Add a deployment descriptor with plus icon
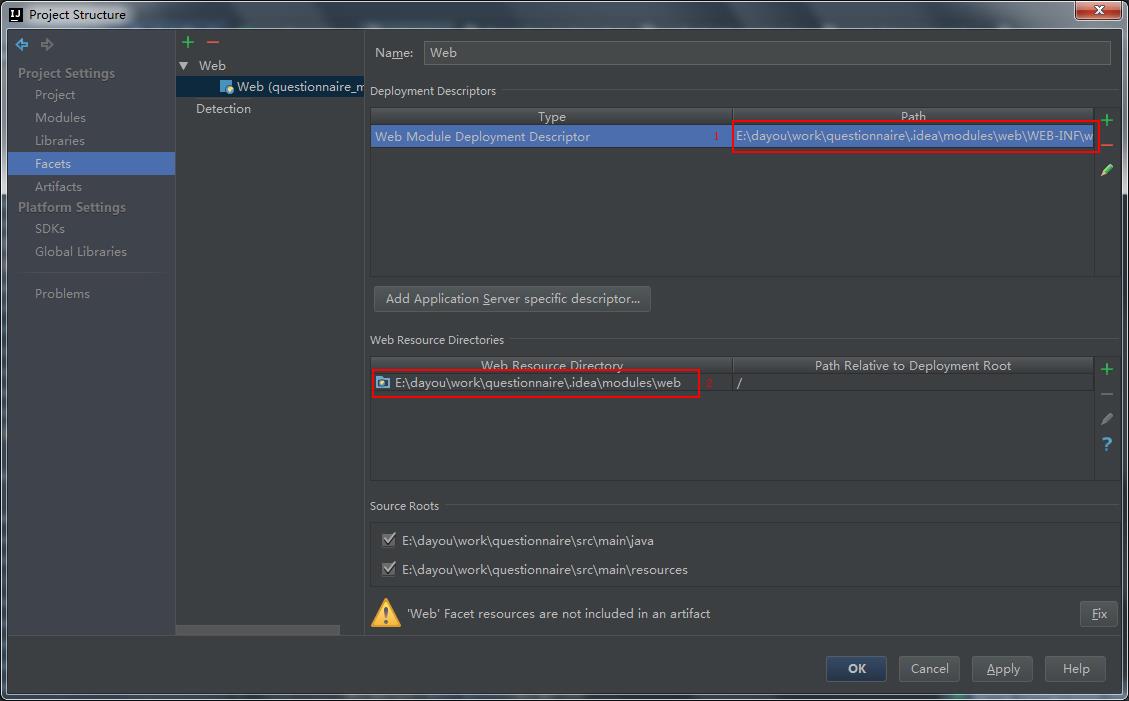Screen dimensions: 1129x701 1107,120
